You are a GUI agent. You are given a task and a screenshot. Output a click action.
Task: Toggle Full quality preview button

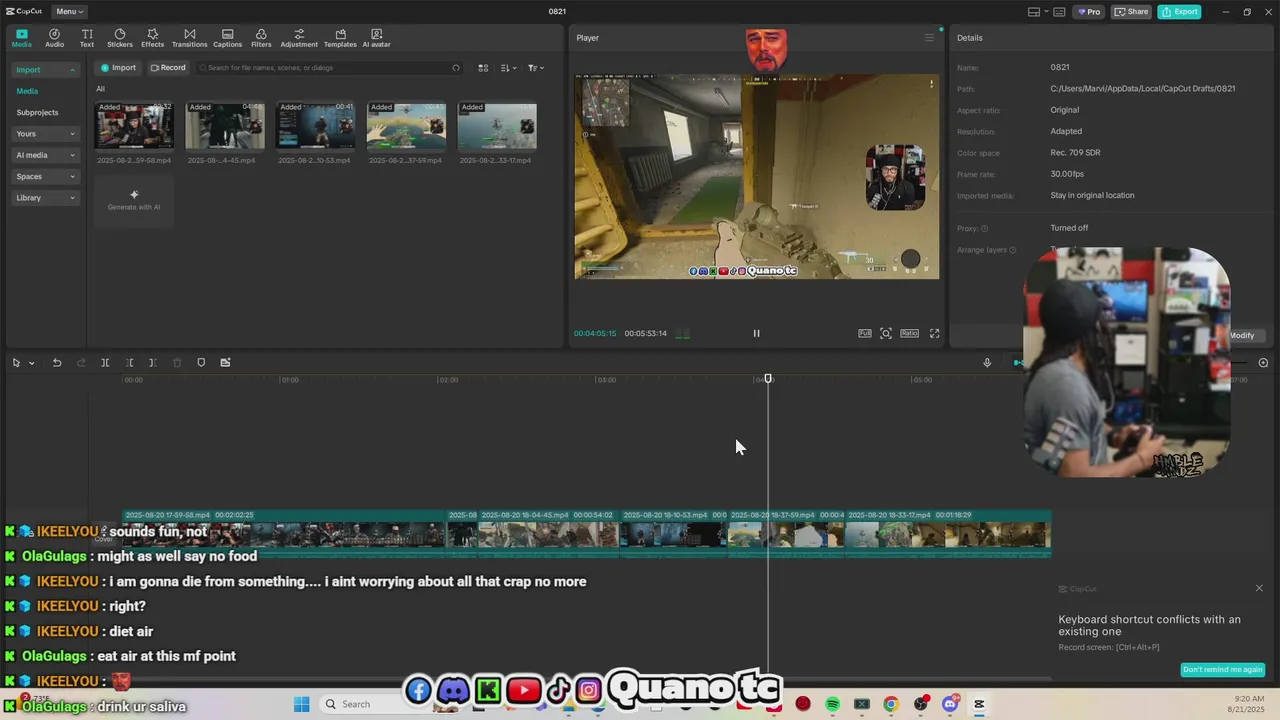tap(865, 333)
